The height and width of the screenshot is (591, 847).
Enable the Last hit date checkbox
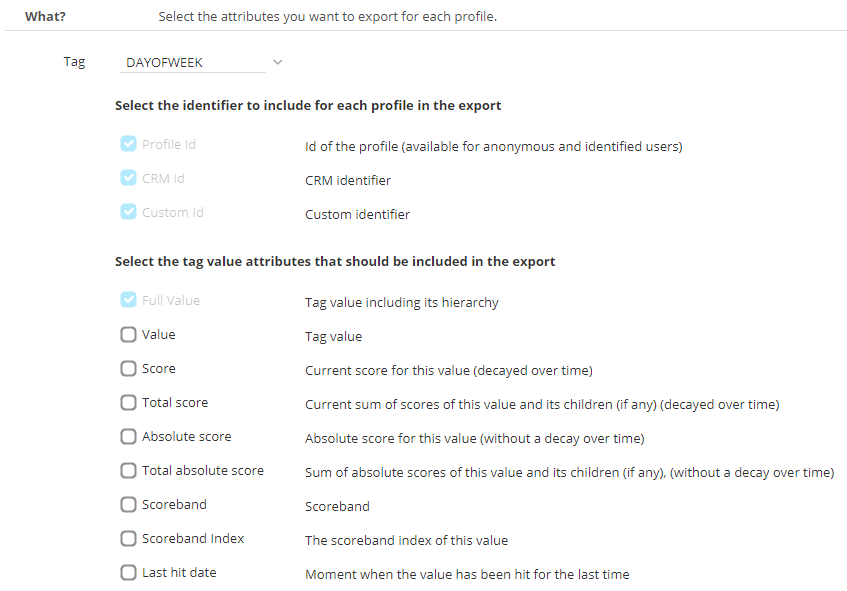[x=128, y=573]
